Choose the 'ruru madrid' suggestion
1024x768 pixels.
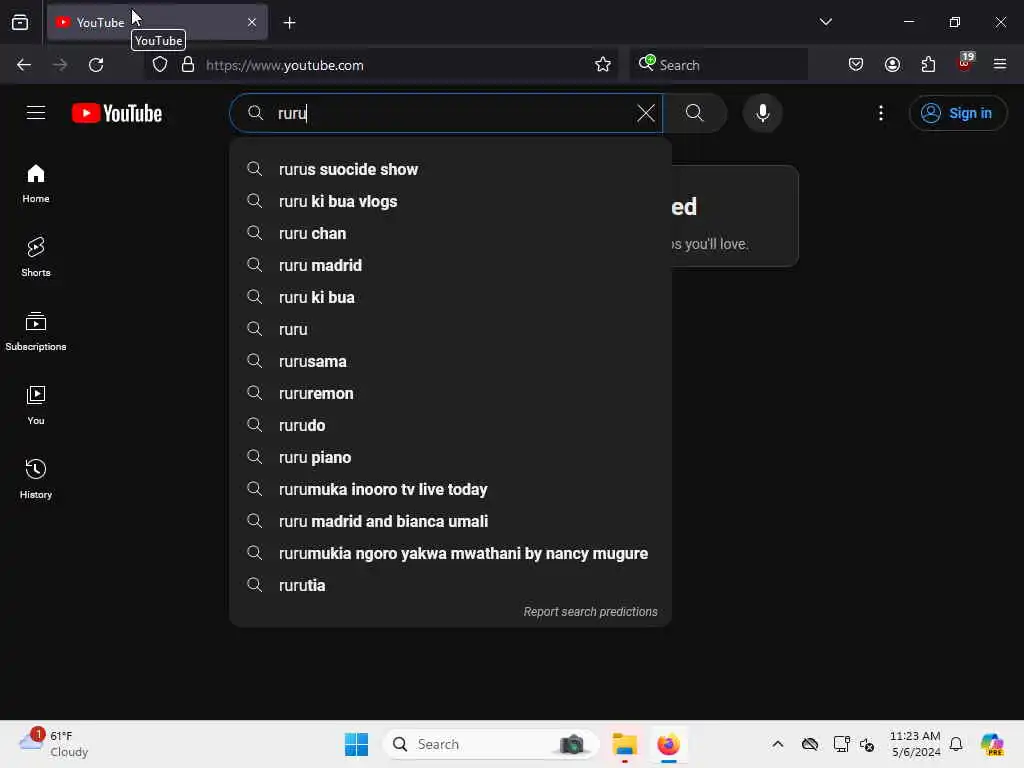click(451, 265)
